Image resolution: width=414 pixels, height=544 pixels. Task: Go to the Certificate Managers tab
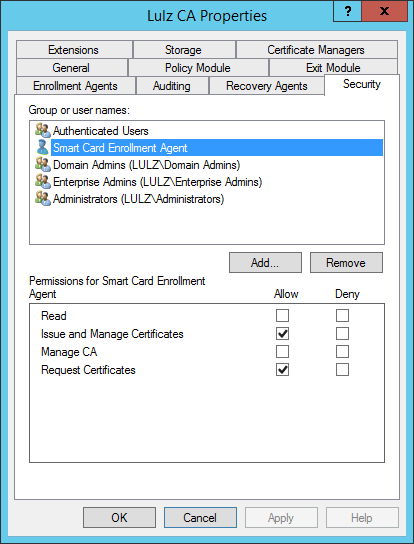[x=316, y=50]
